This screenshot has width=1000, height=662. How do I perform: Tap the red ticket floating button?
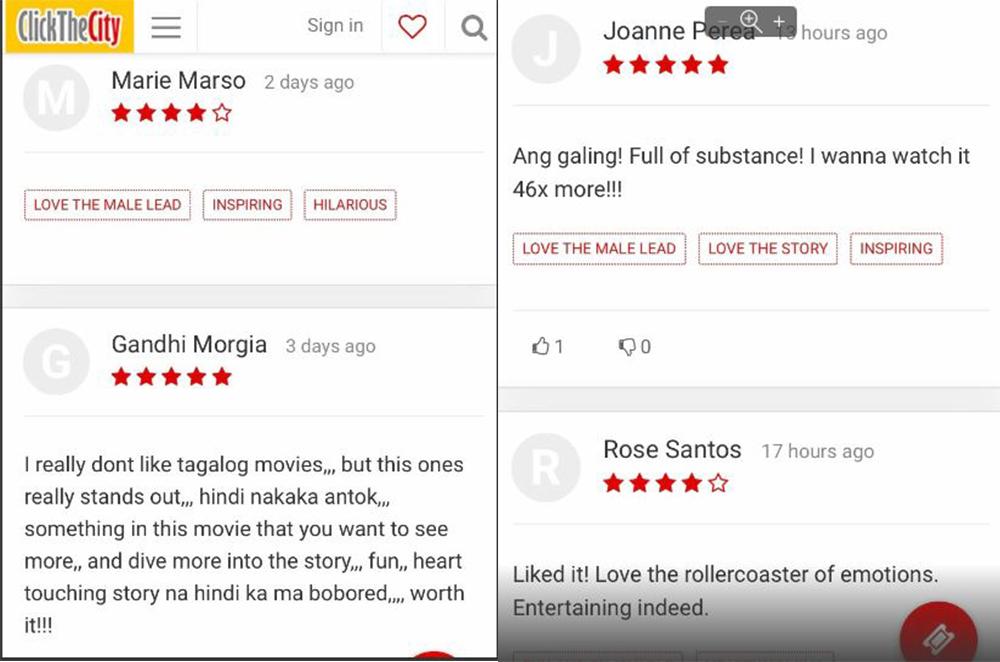point(938,636)
